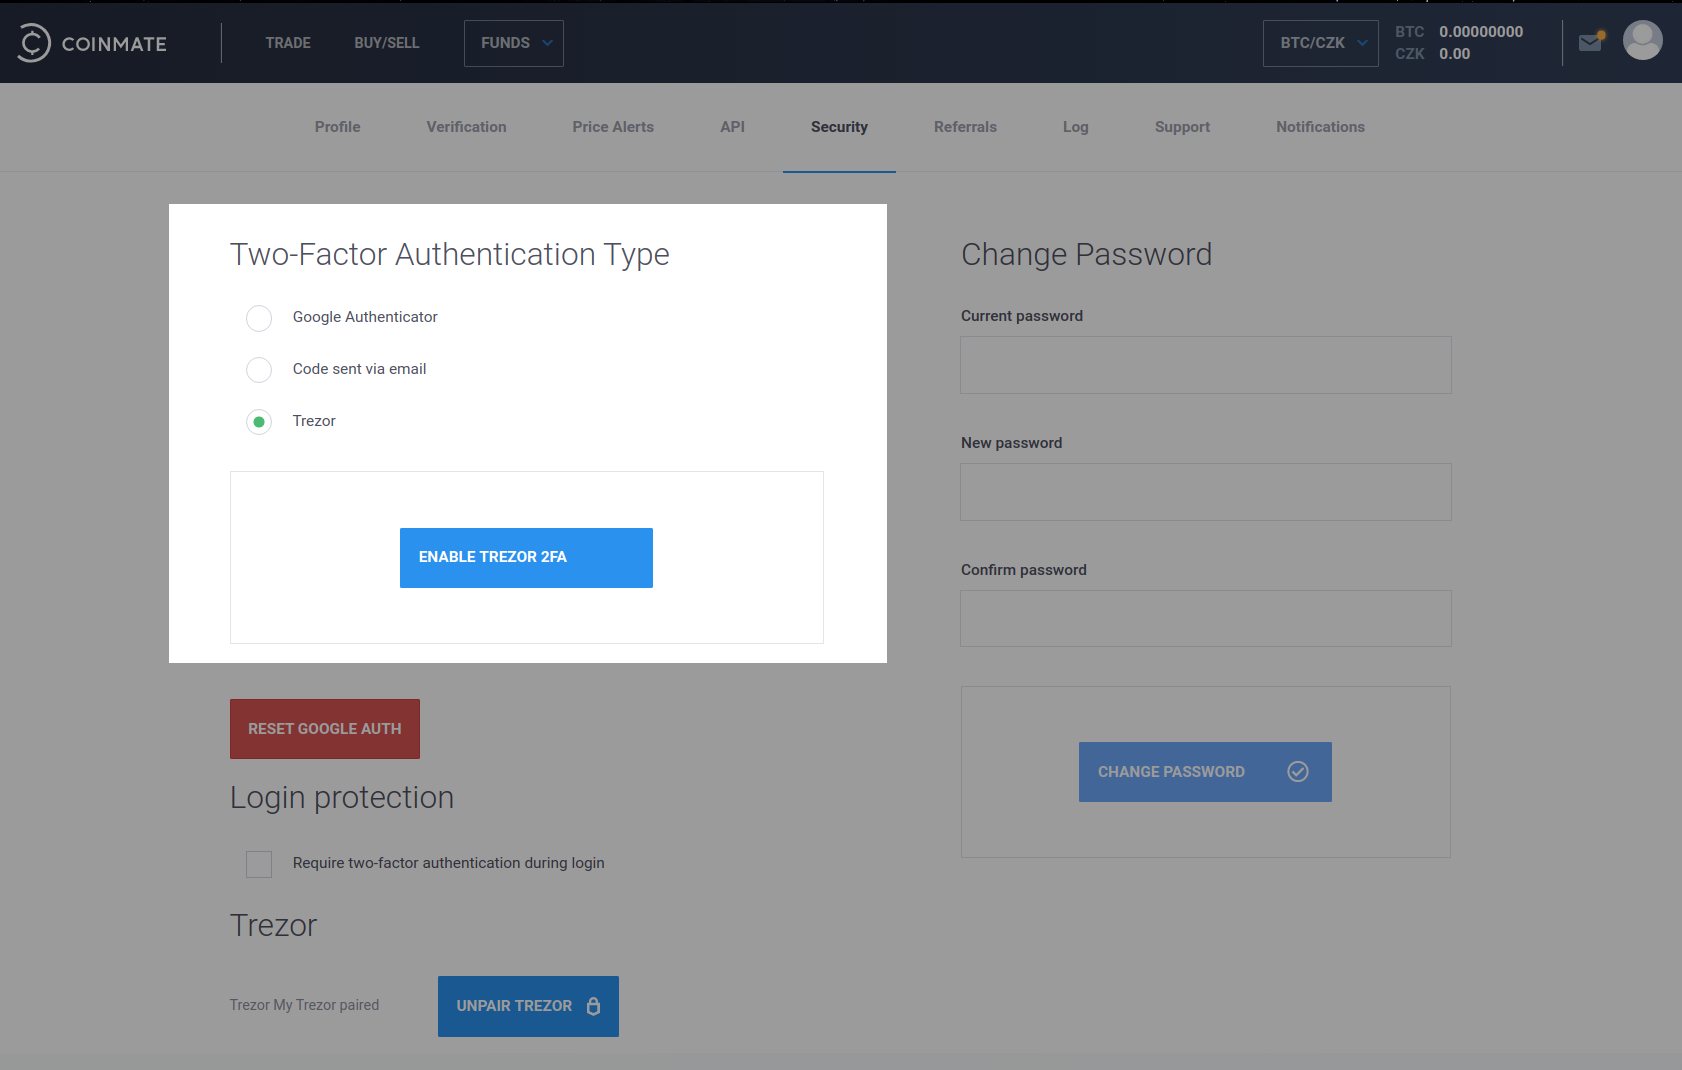The image size is (1682, 1070).
Task: Select Google Authenticator radio option
Action: coord(259,318)
